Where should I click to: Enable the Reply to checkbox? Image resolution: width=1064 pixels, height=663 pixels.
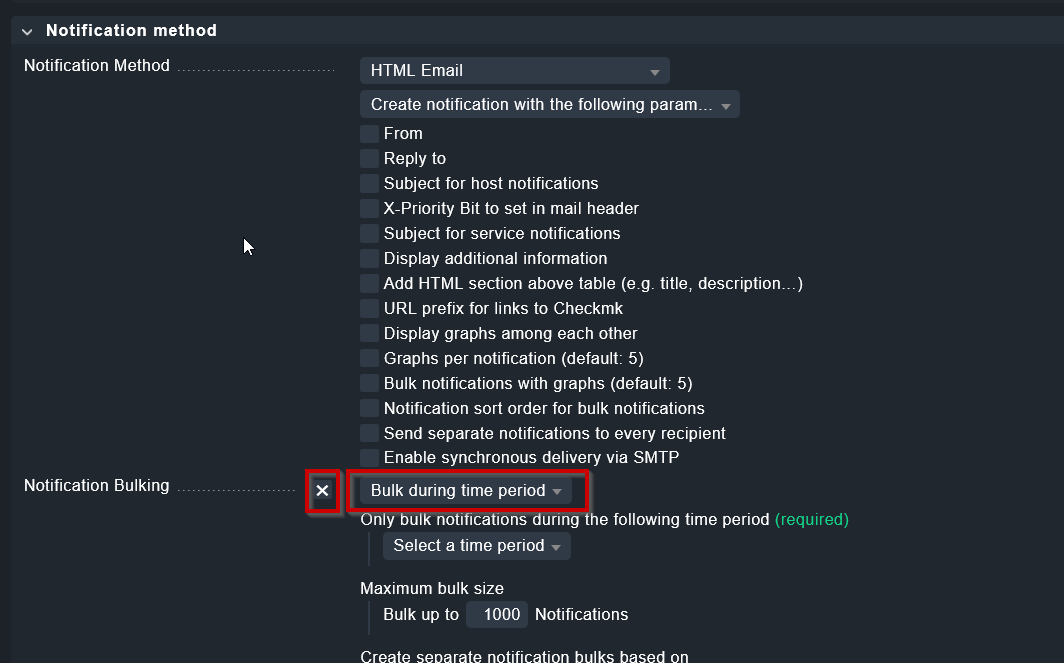pyautogui.click(x=370, y=158)
